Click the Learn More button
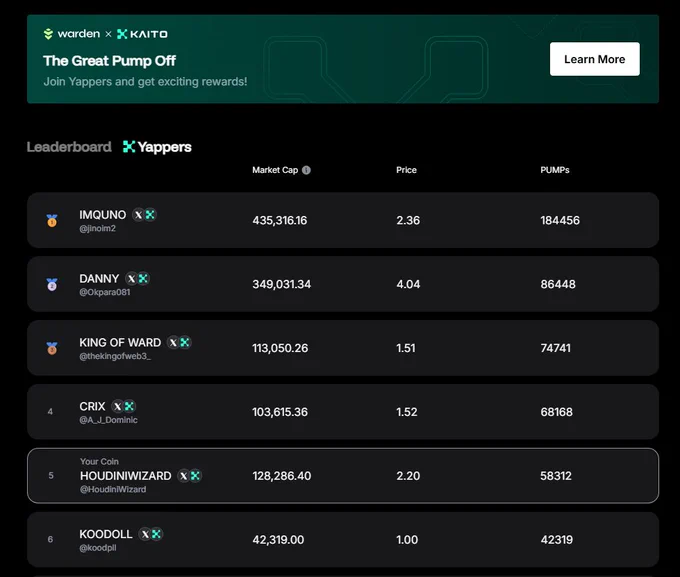680x577 pixels. click(x=595, y=59)
